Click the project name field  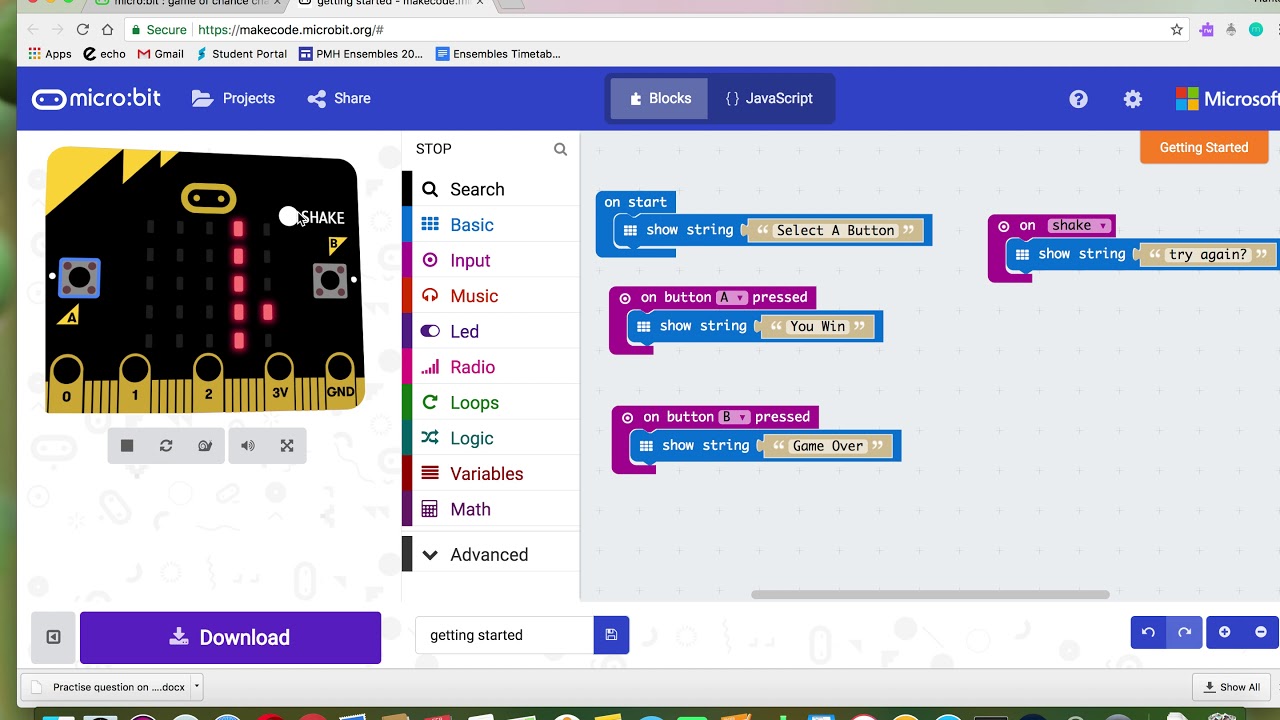point(504,635)
